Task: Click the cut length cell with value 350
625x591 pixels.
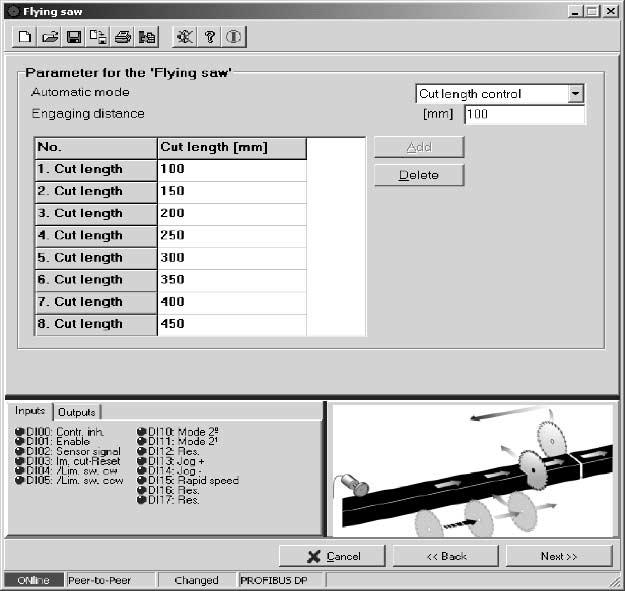Action: 232,280
